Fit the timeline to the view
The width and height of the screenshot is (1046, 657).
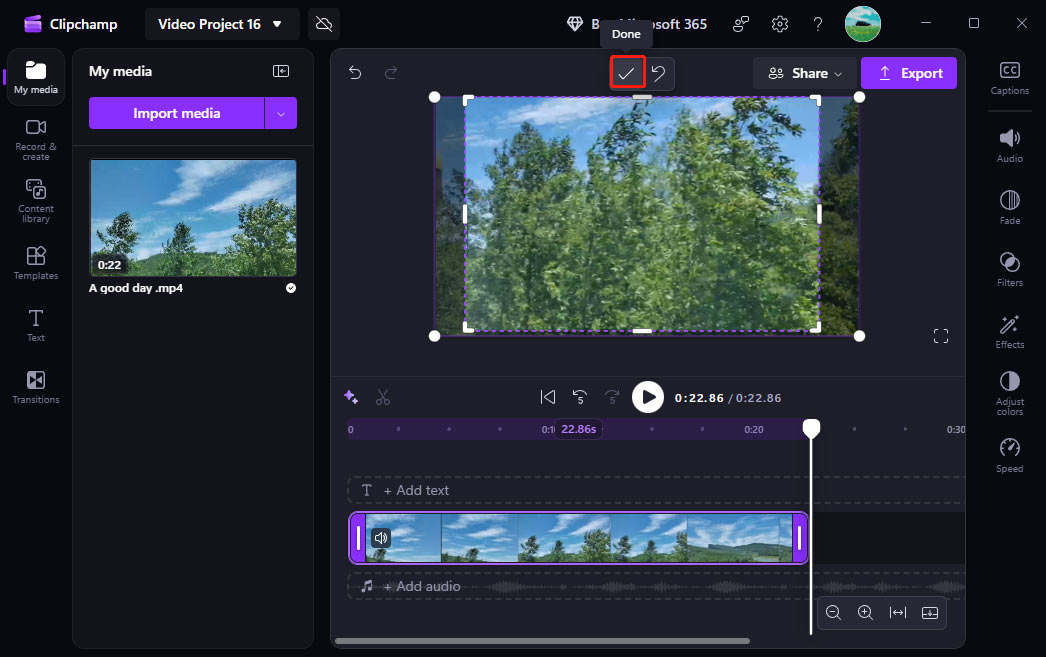pos(897,612)
